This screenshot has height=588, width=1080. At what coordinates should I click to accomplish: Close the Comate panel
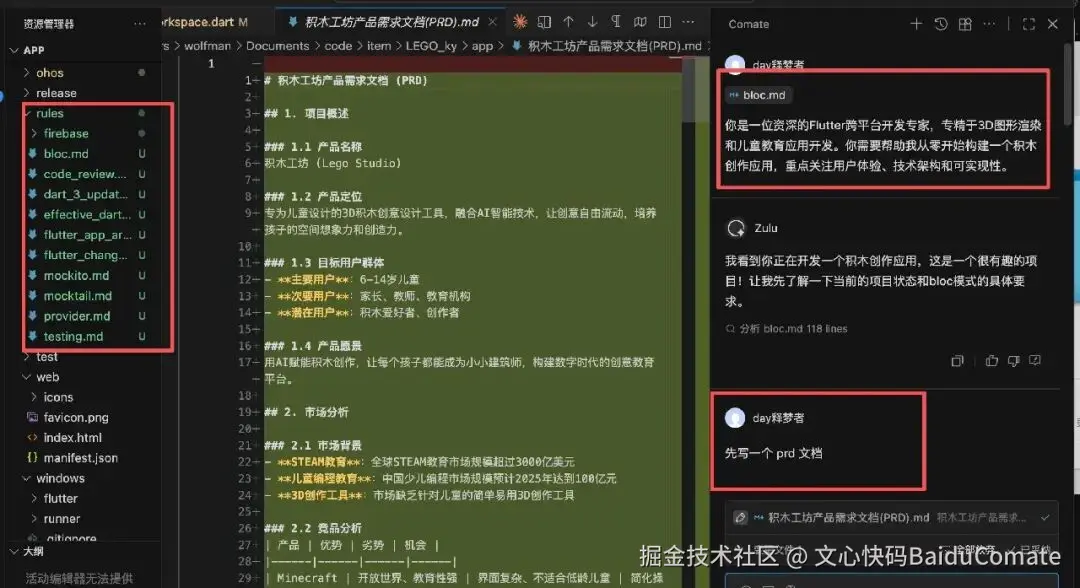[x=1052, y=24]
